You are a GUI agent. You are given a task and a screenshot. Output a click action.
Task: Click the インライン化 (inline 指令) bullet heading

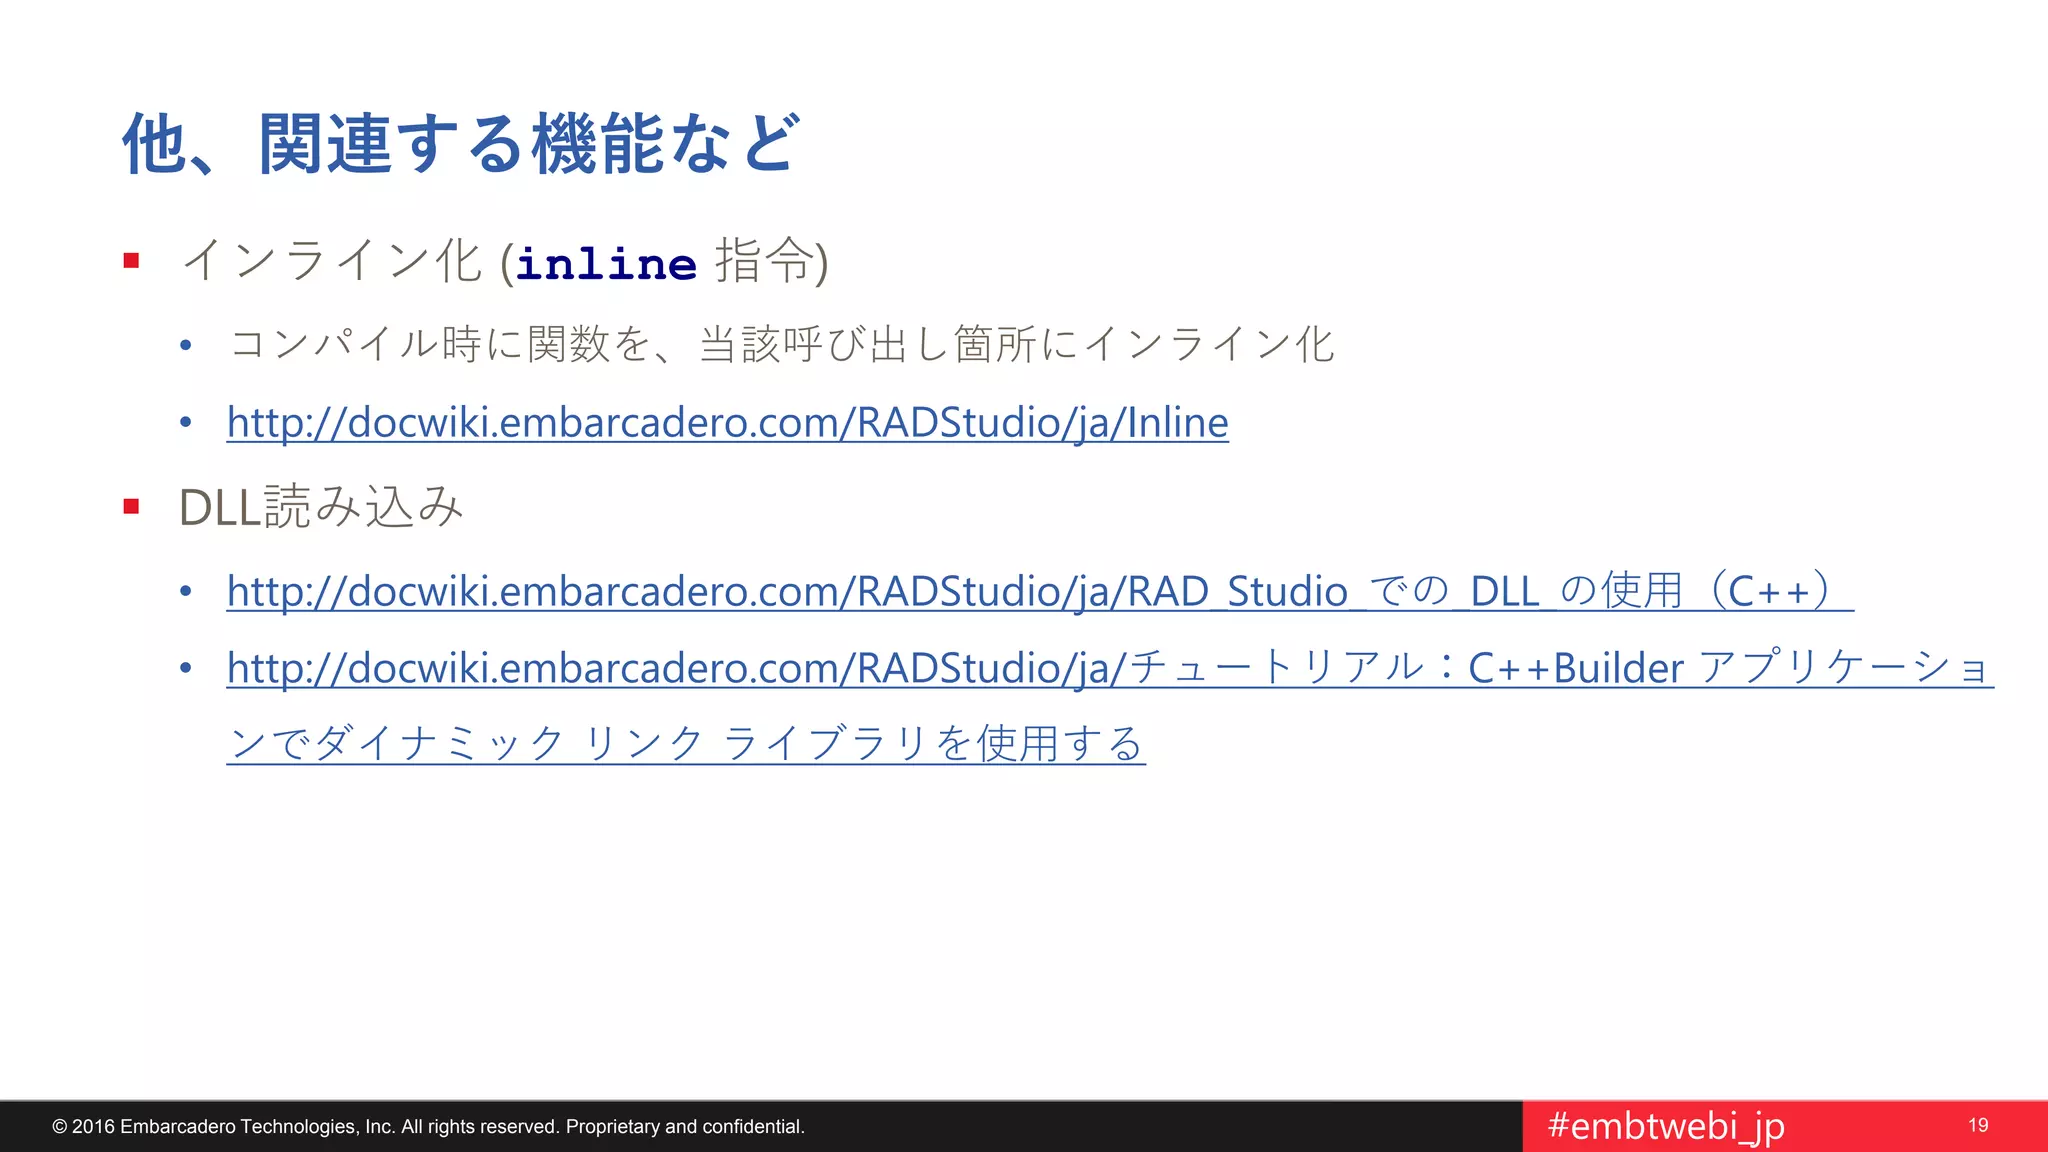click(x=505, y=262)
